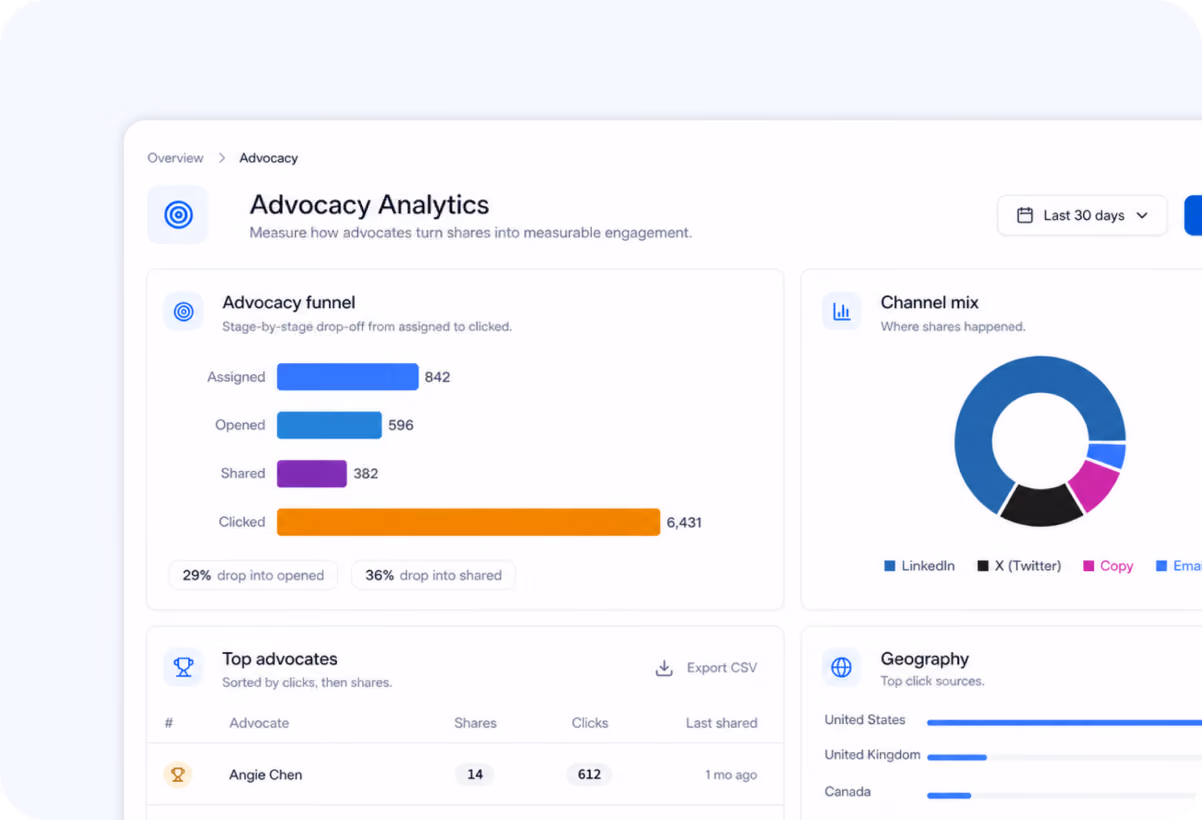This screenshot has width=1202, height=820.
Task: Click the pink Copy legend swatch
Action: pyautogui.click(x=1088, y=566)
